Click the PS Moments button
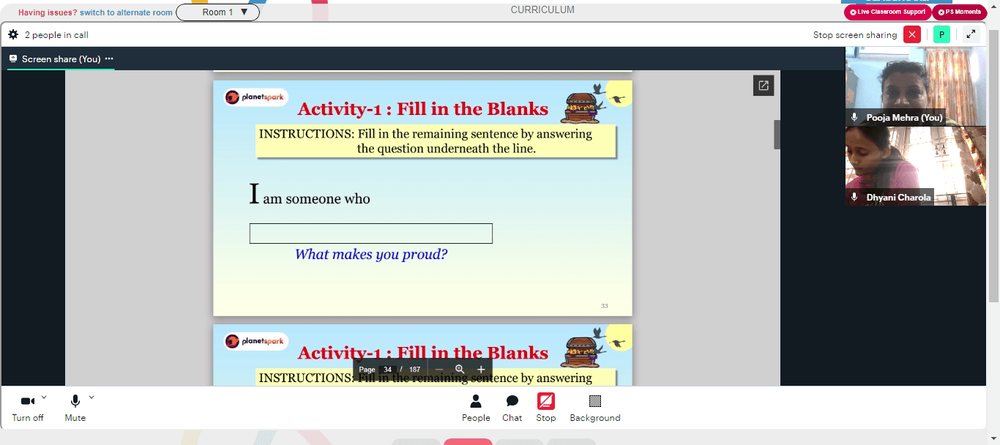 (x=959, y=12)
